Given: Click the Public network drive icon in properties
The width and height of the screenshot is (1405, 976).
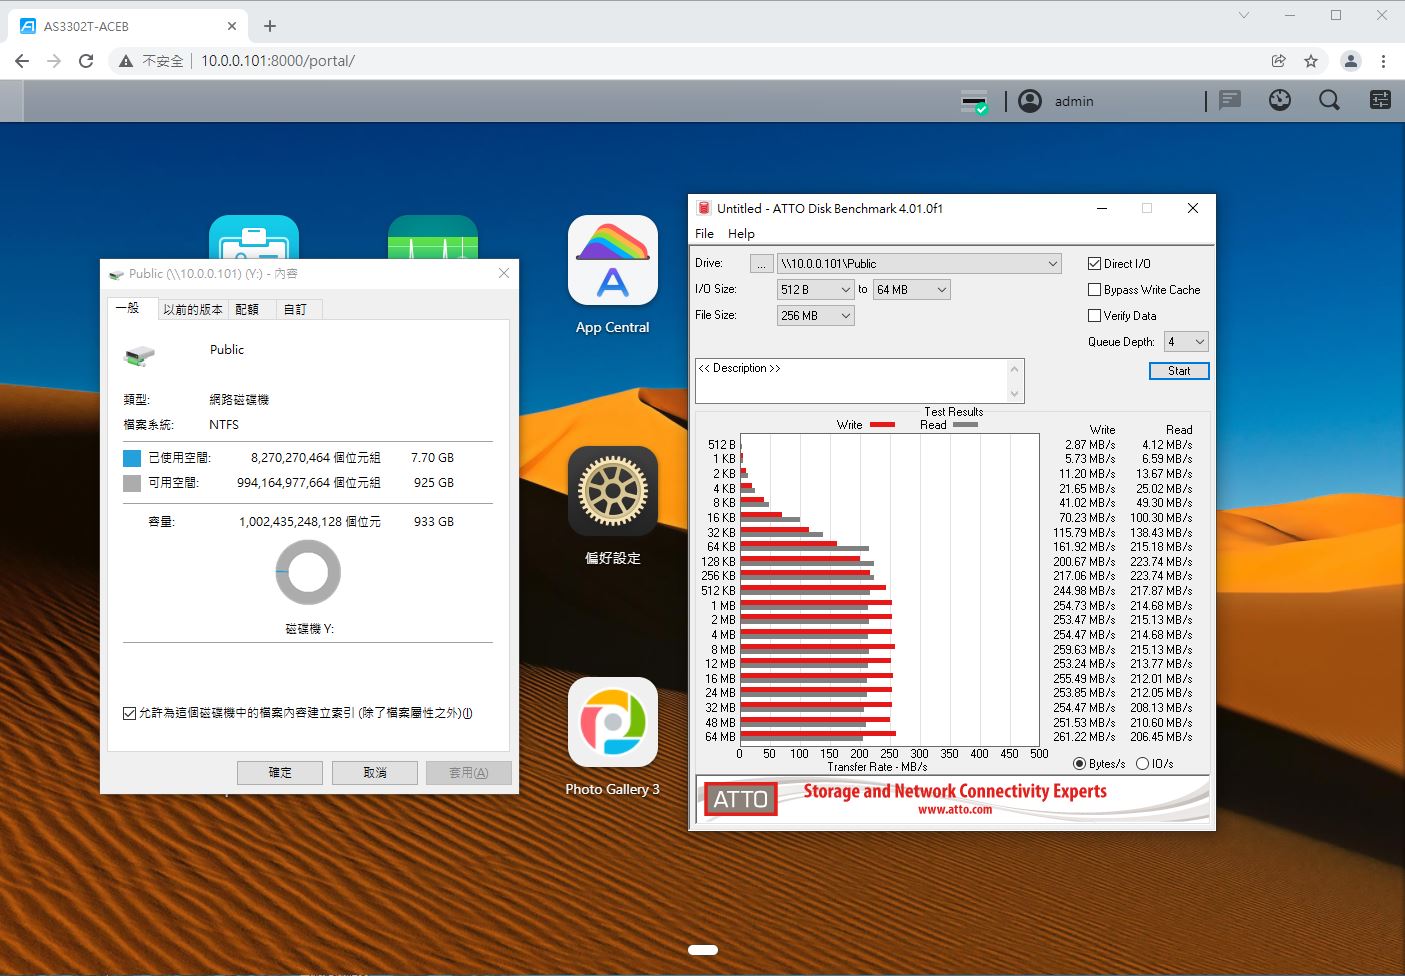Looking at the screenshot, I should [x=140, y=354].
